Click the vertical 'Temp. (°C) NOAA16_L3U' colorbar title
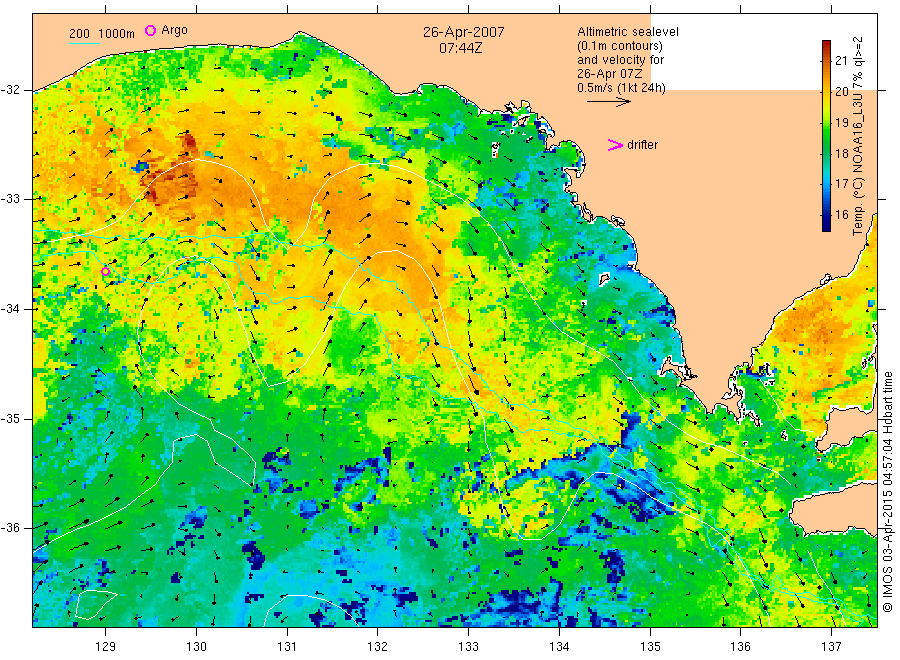900x660 pixels. (858, 135)
